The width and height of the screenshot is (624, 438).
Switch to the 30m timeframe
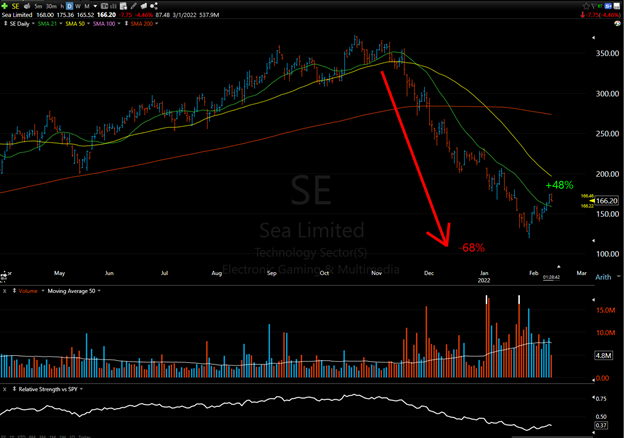pyautogui.click(x=51, y=6)
